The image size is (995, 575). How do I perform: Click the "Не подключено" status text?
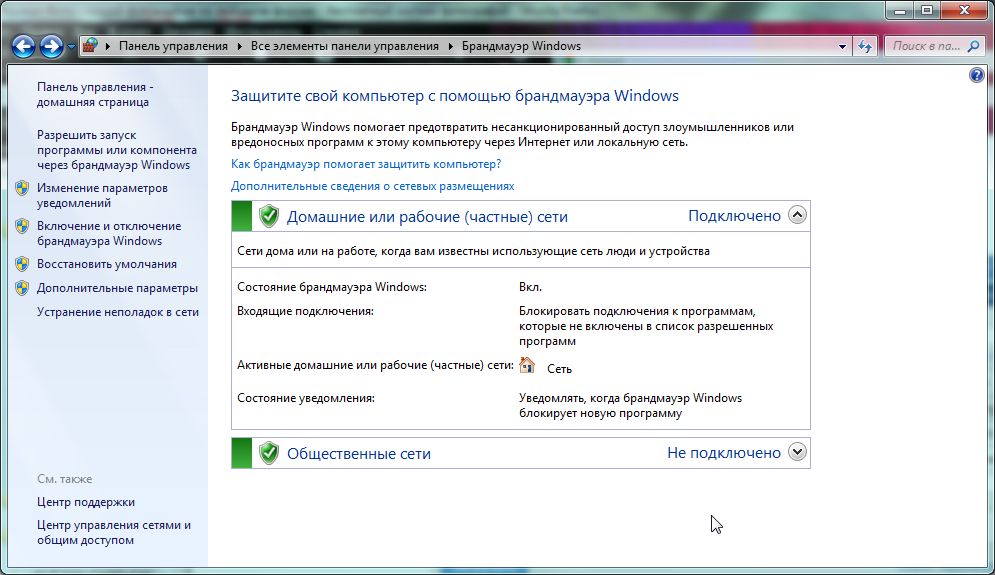(x=723, y=453)
